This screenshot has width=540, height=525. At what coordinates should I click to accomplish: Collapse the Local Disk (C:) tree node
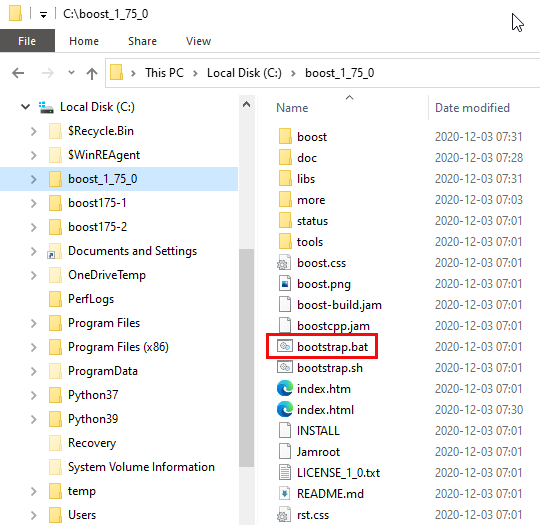[x=25, y=107]
